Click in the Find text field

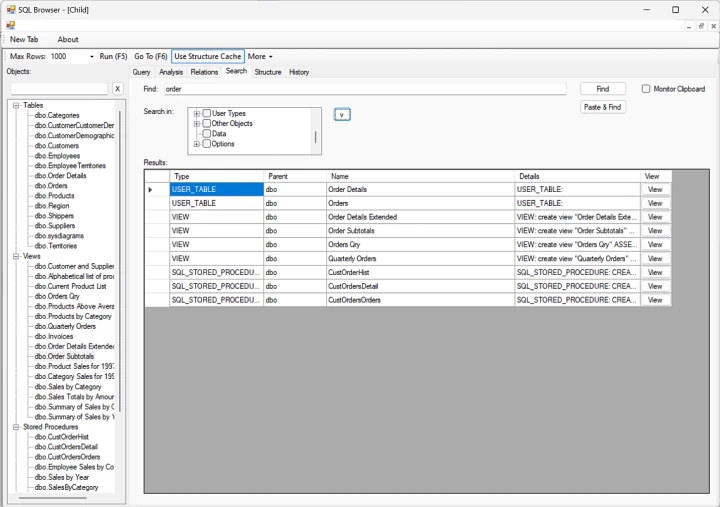click(x=365, y=89)
